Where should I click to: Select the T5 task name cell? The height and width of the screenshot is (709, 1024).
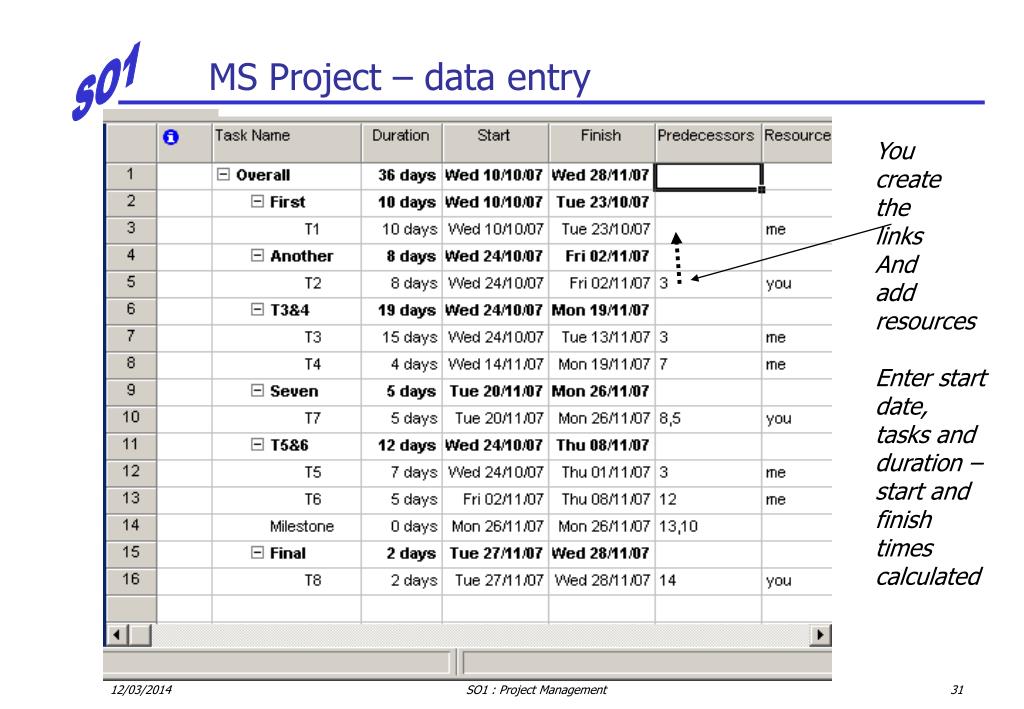(287, 472)
